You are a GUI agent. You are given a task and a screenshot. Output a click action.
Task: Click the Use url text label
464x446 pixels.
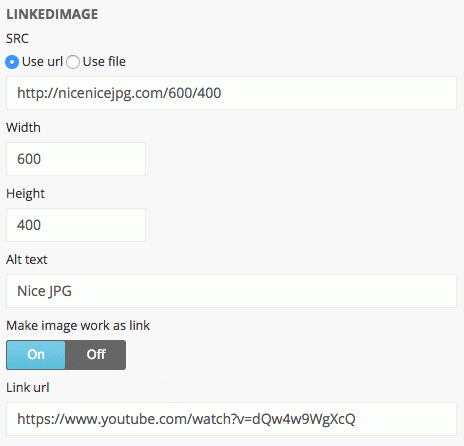[42, 62]
